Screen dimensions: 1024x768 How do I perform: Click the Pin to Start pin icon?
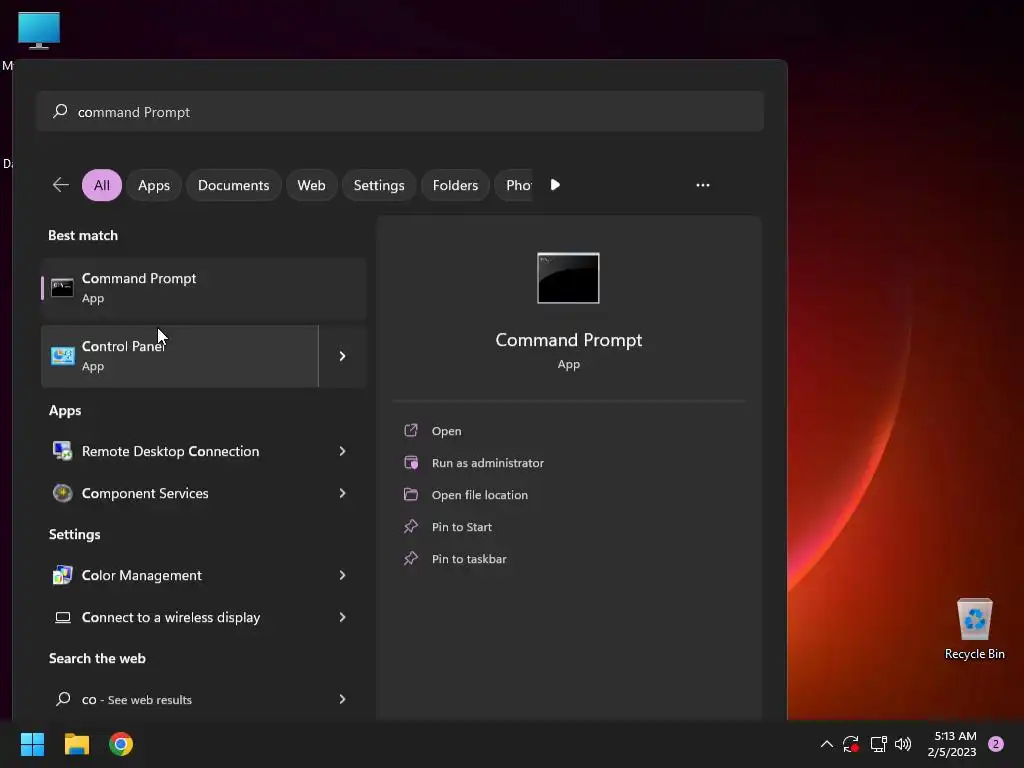411,526
